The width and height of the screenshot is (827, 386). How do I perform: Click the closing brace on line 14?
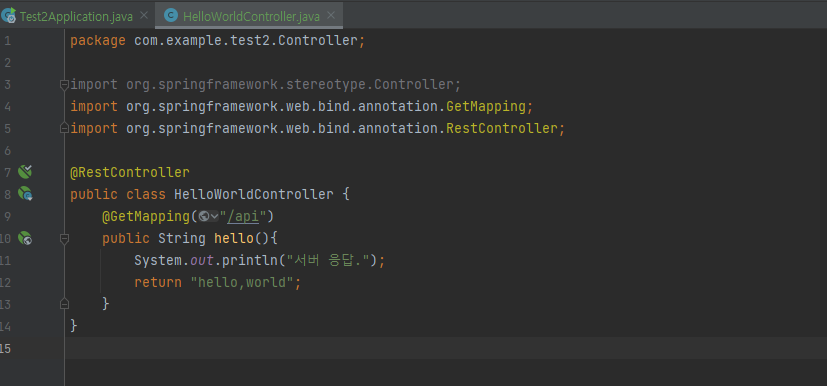[74, 326]
